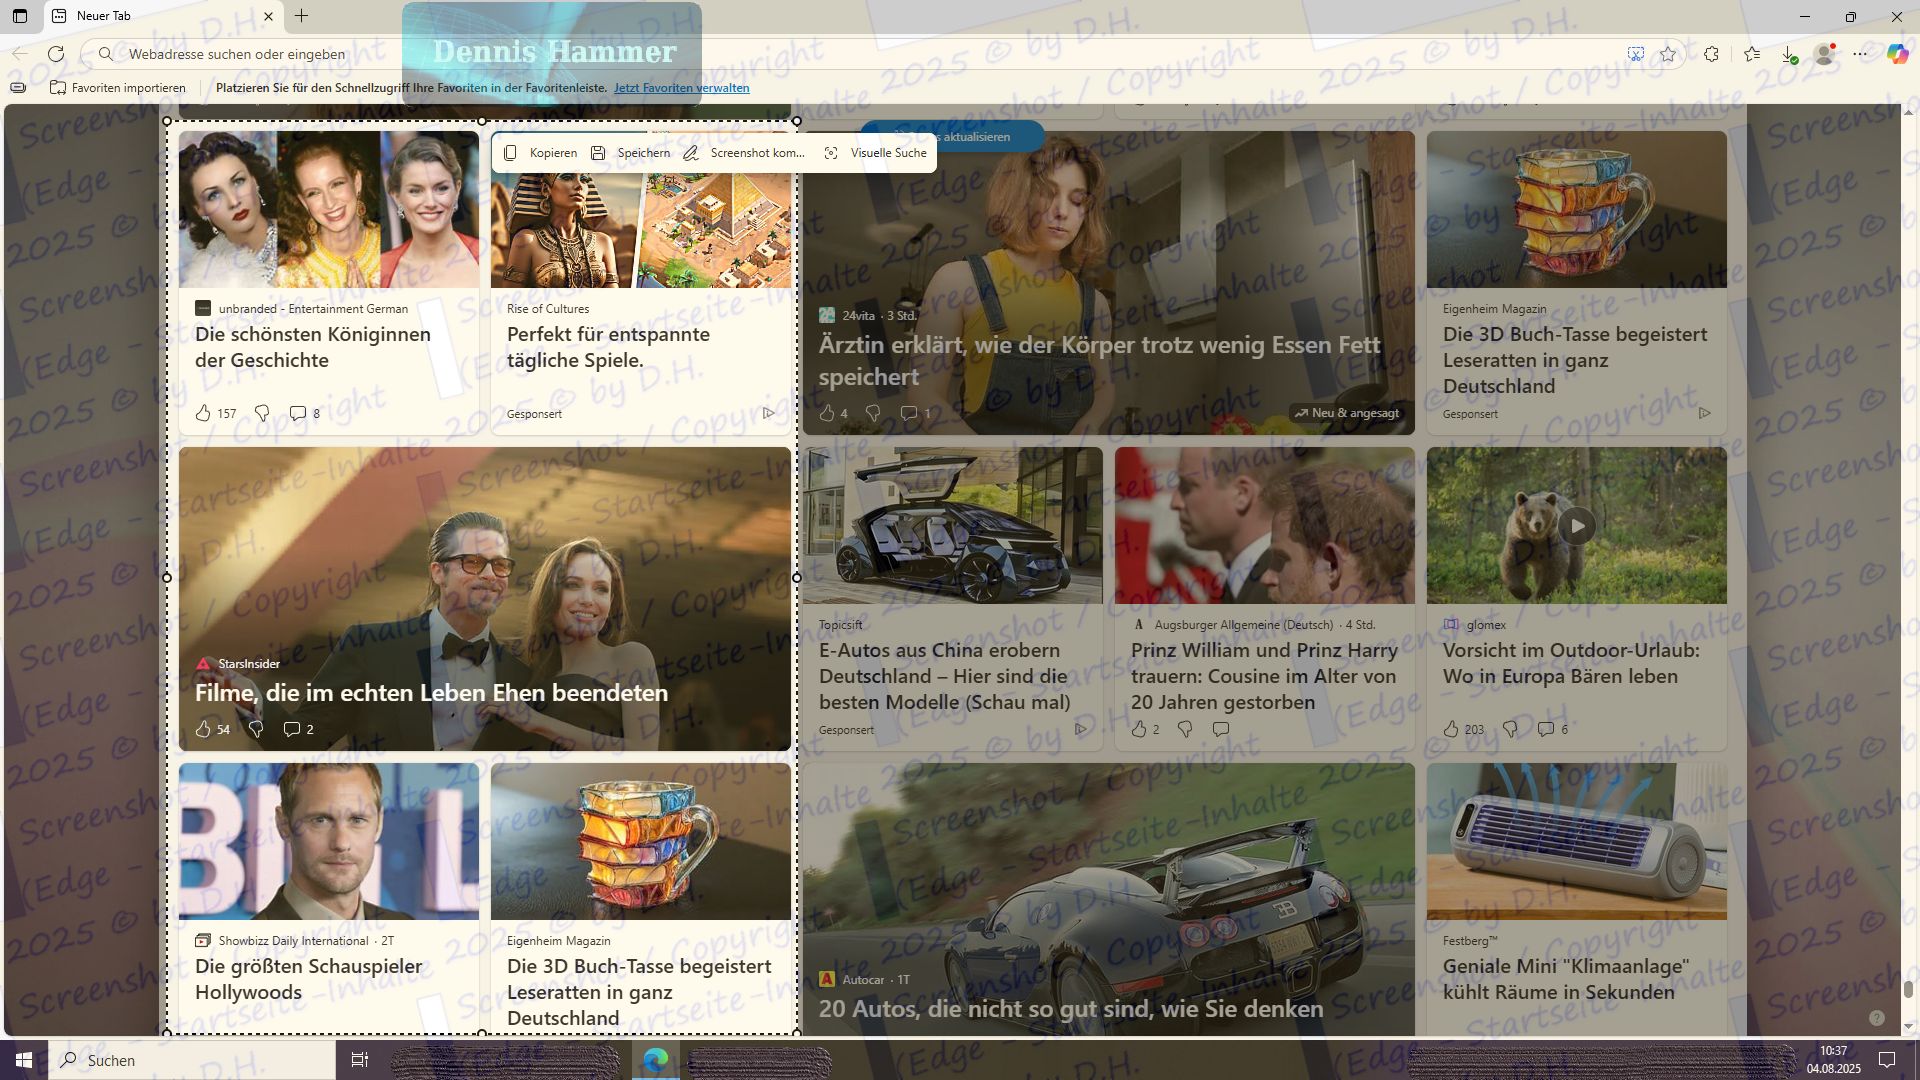
Task: Open the Copilot icon
Action: pyautogui.click(x=1897, y=54)
